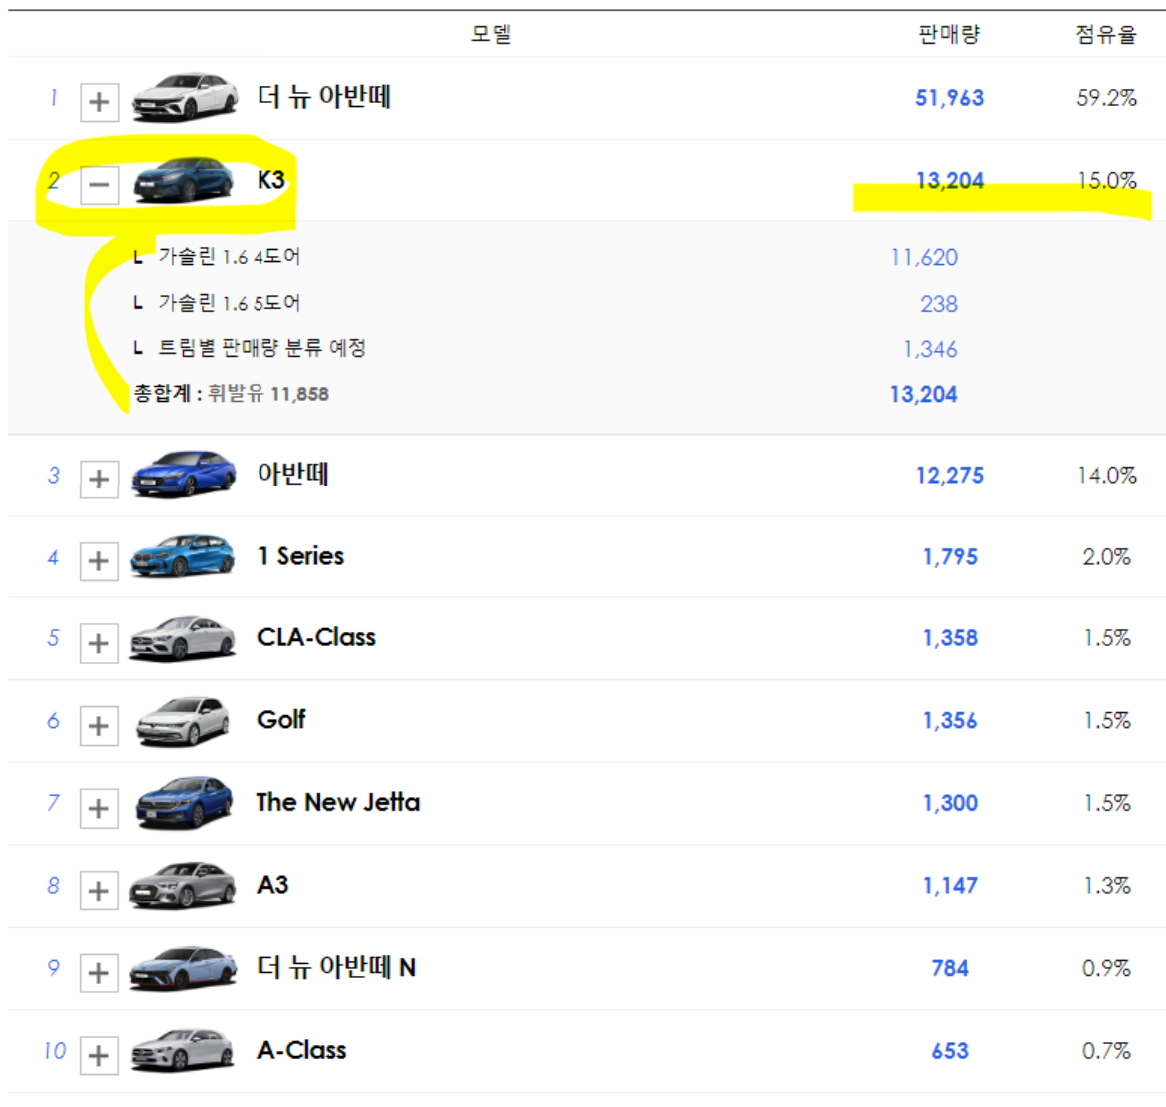Select share value 2.0%
This screenshot has width=1166, height=1107.
pyautogui.click(x=1107, y=557)
